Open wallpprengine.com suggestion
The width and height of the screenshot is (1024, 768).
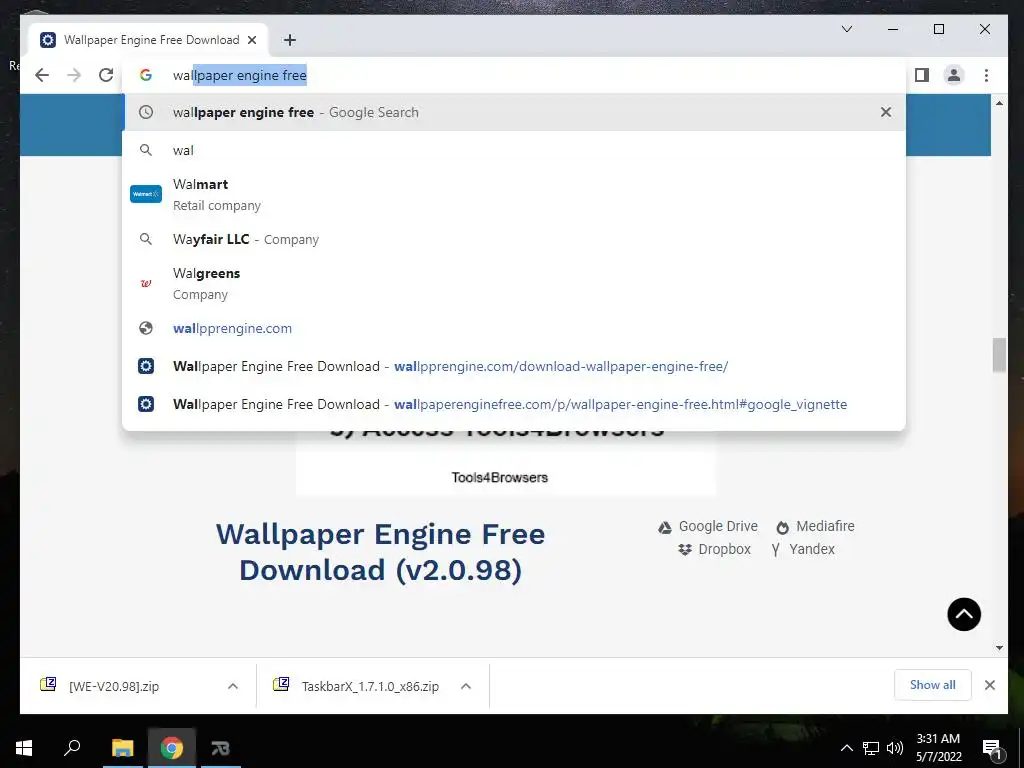point(514,328)
